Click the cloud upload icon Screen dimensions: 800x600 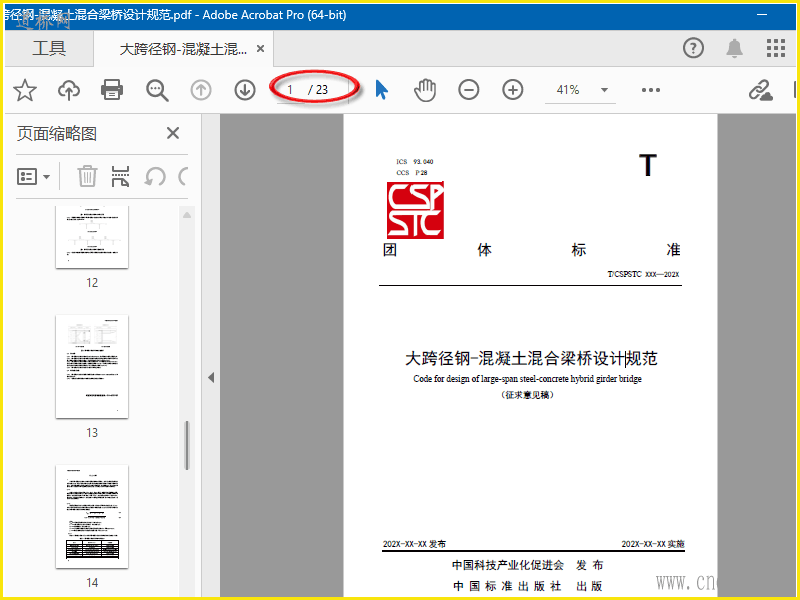[68, 90]
